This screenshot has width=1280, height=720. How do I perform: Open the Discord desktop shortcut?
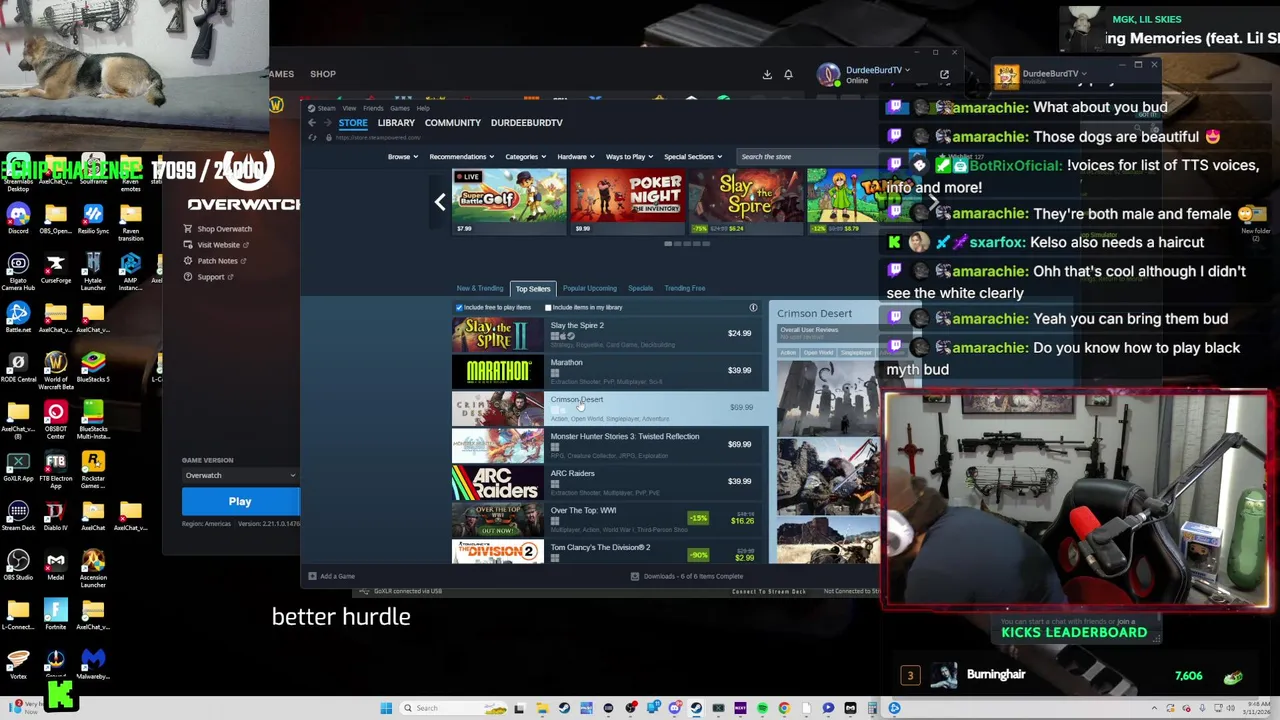point(18,218)
